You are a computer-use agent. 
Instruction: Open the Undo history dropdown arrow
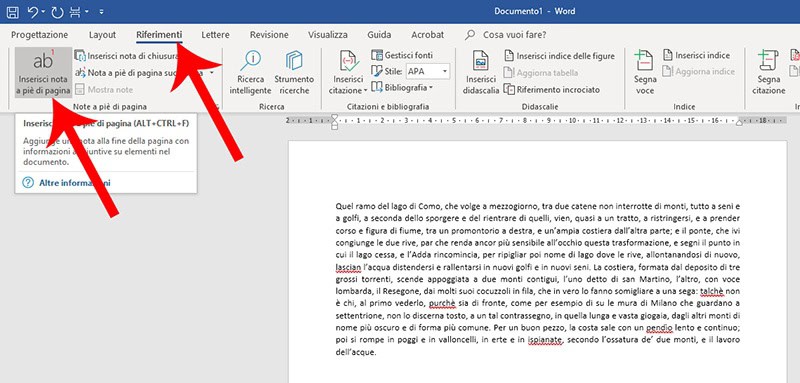pos(43,12)
